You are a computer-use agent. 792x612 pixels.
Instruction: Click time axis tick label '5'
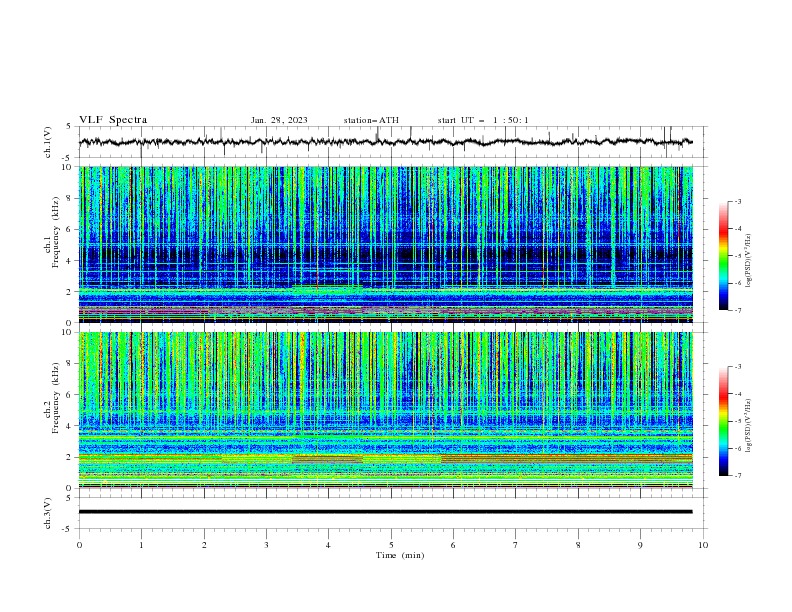391,545
